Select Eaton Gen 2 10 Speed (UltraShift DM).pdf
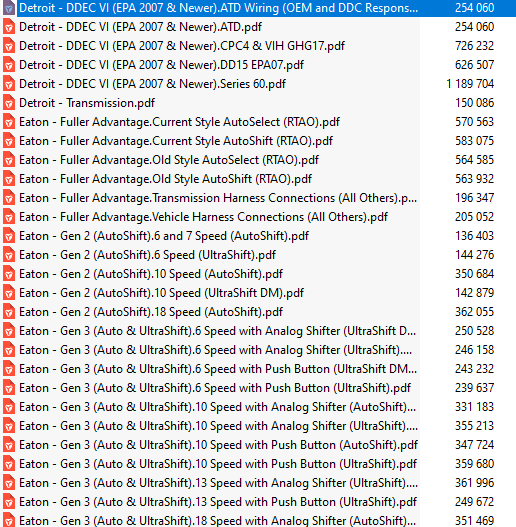 (x=161, y=293)
